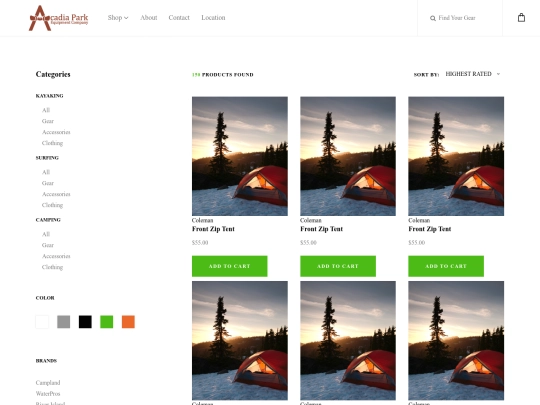Add second Front Zip Tent to cart
This screenshot has width=540, height=405.
pyautogui.click(x=338, y=266)
